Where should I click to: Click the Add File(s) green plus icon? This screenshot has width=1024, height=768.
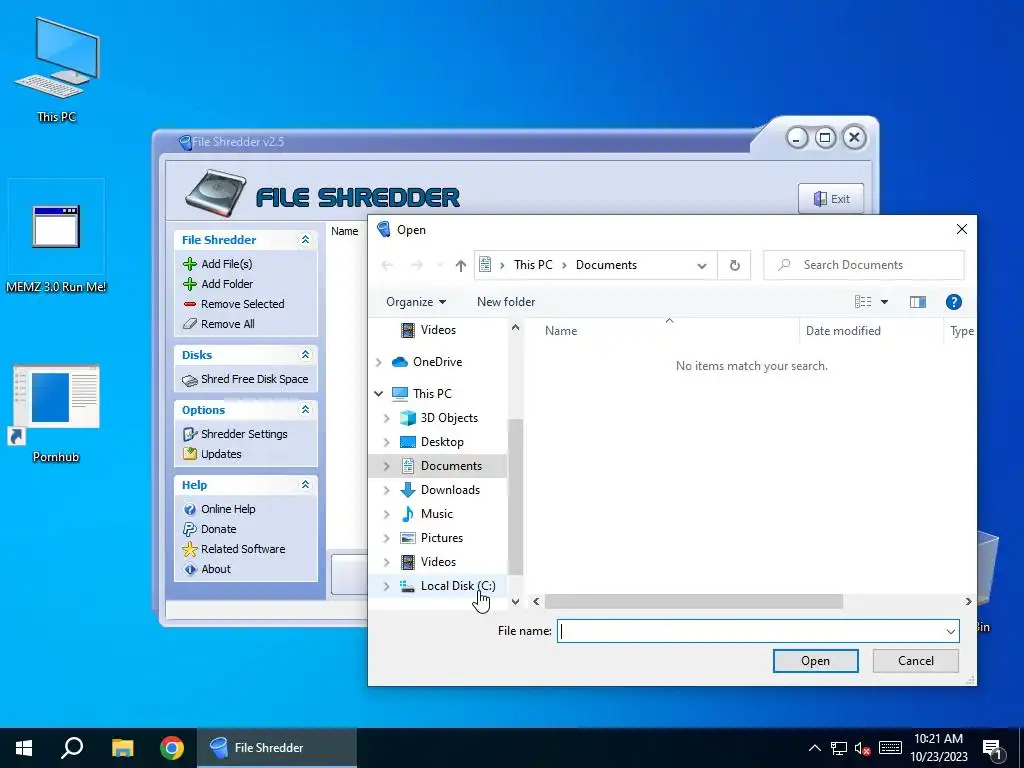click(x=189, y=264)
